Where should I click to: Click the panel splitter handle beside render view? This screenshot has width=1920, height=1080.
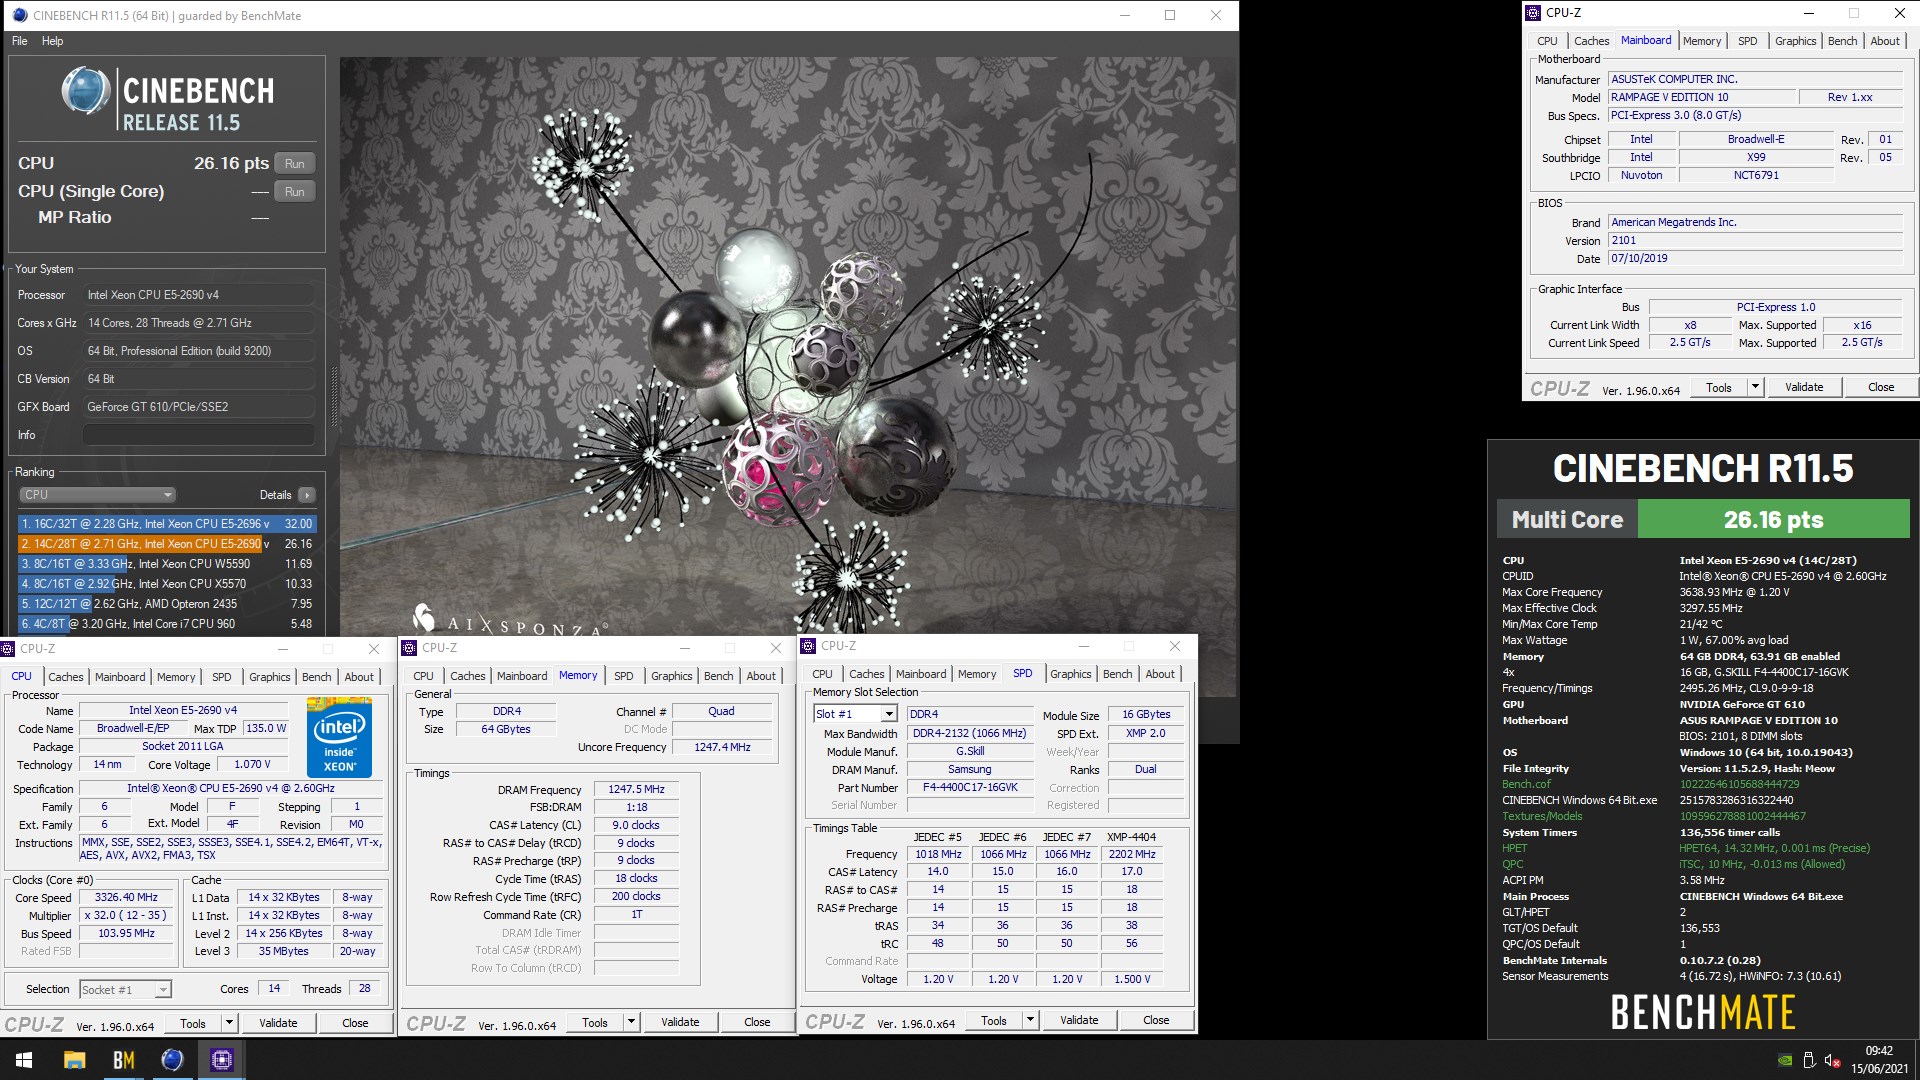point(334,397)
